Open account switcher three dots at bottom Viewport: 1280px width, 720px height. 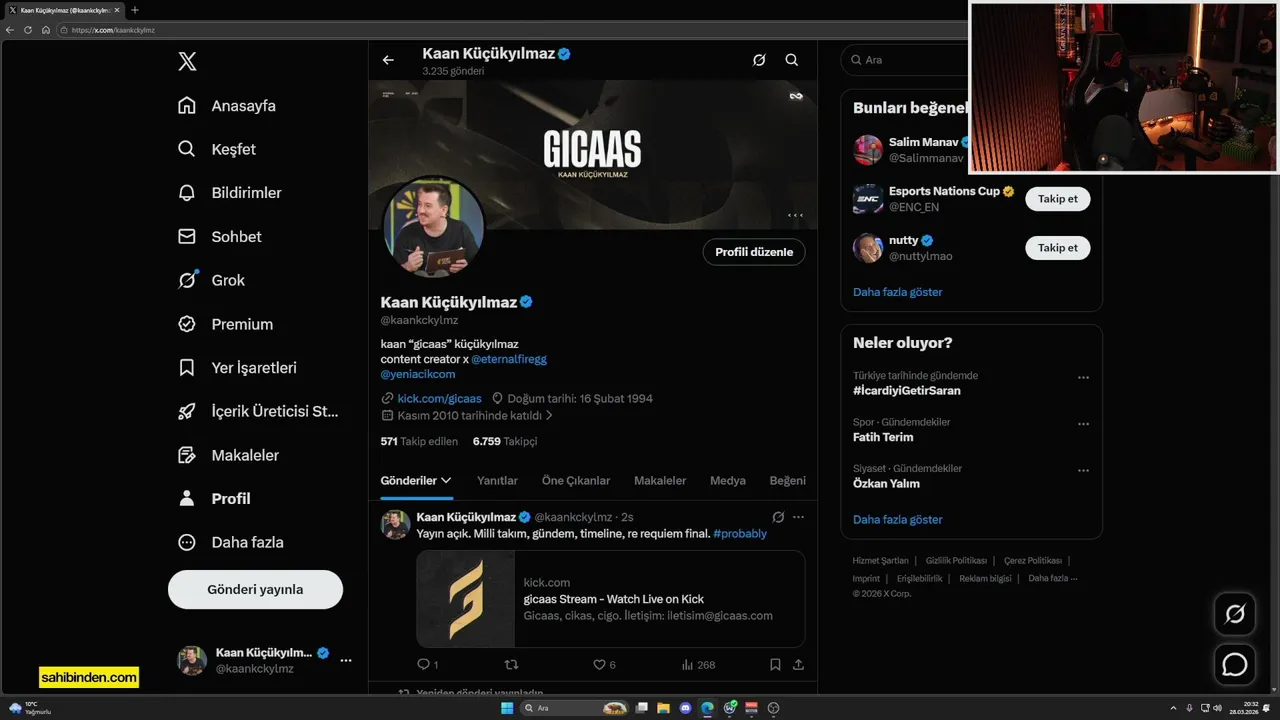[346, 660]
